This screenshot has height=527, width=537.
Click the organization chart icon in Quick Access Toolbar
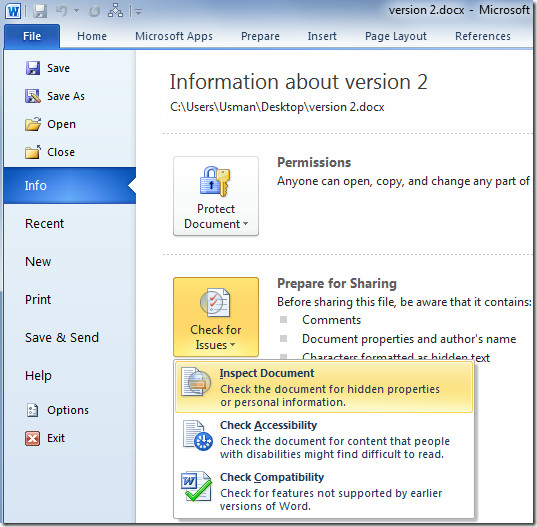pyautogui.click(x=115, y=11)
